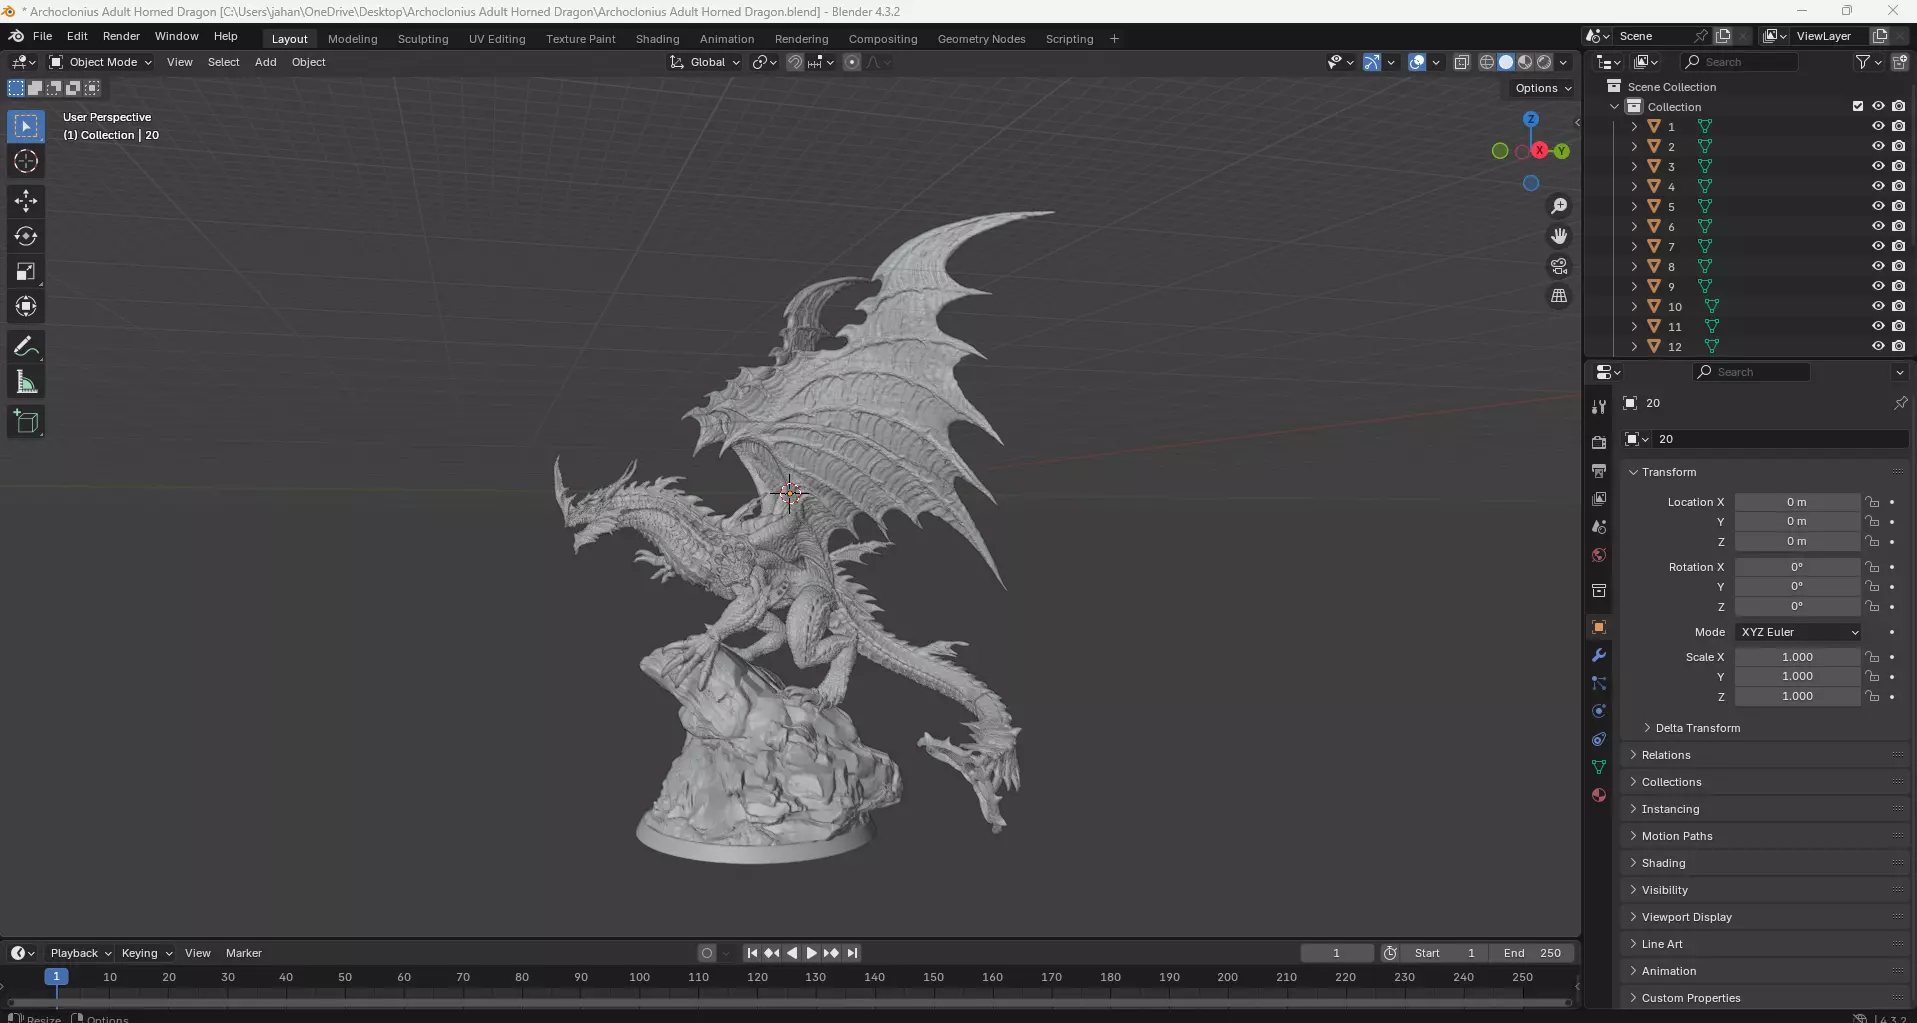The width and height of the screenshot is (1917, 1023).
Task: Open the Playback popover
Action: pos(81,953)
